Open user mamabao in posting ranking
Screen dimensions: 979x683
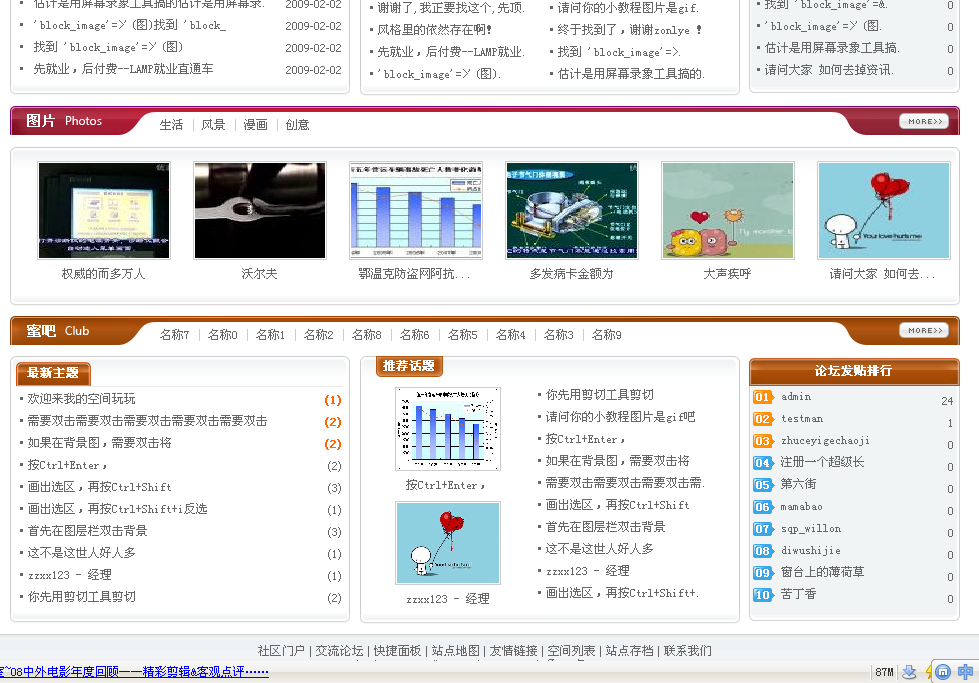pos(802,507)
